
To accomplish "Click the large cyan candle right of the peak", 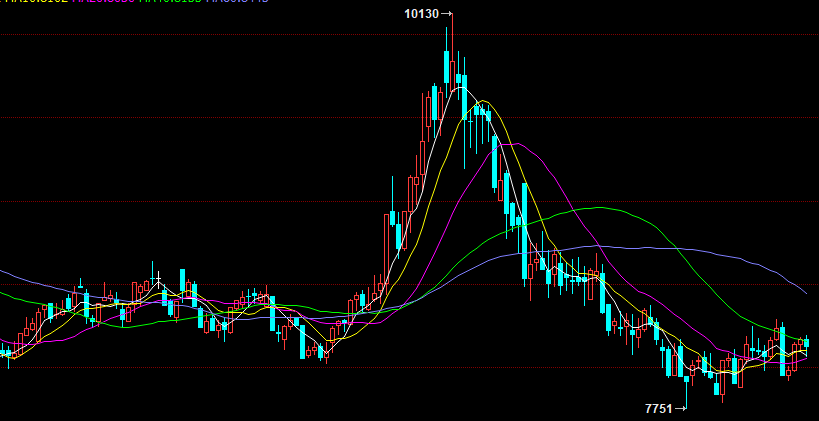I will [x=495, y=162].
